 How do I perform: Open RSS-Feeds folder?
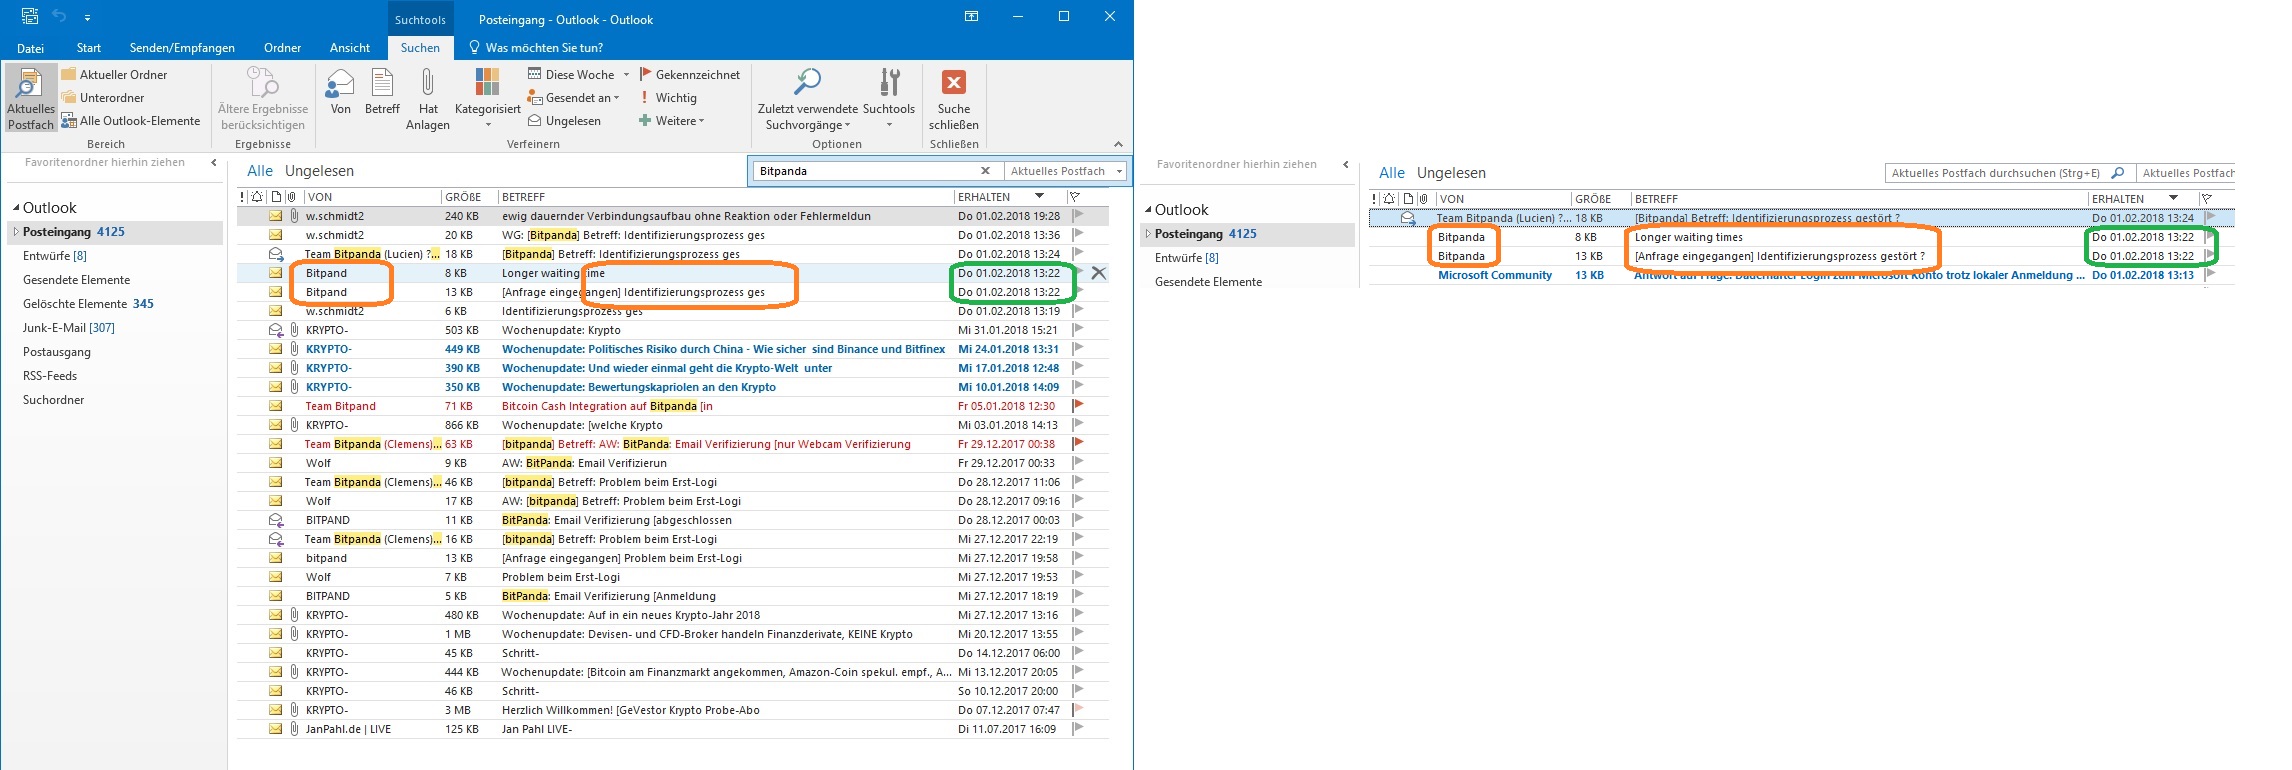pos(50,376)
